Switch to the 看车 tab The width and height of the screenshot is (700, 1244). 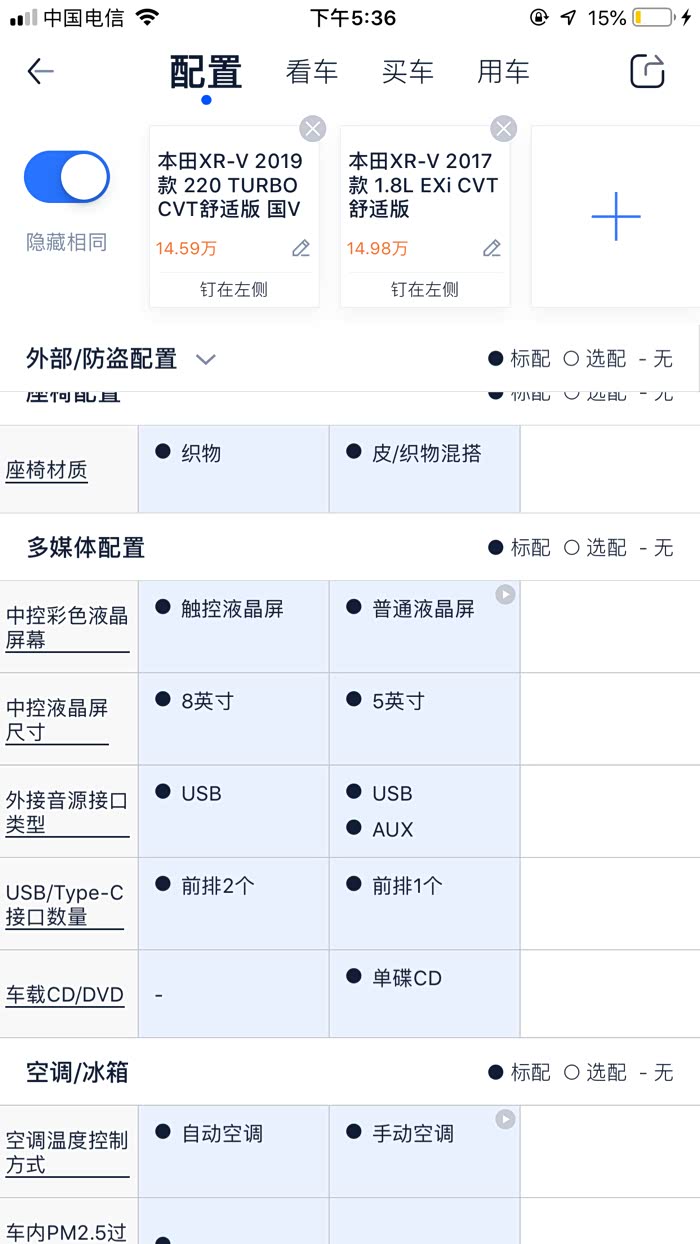(312, 72)
